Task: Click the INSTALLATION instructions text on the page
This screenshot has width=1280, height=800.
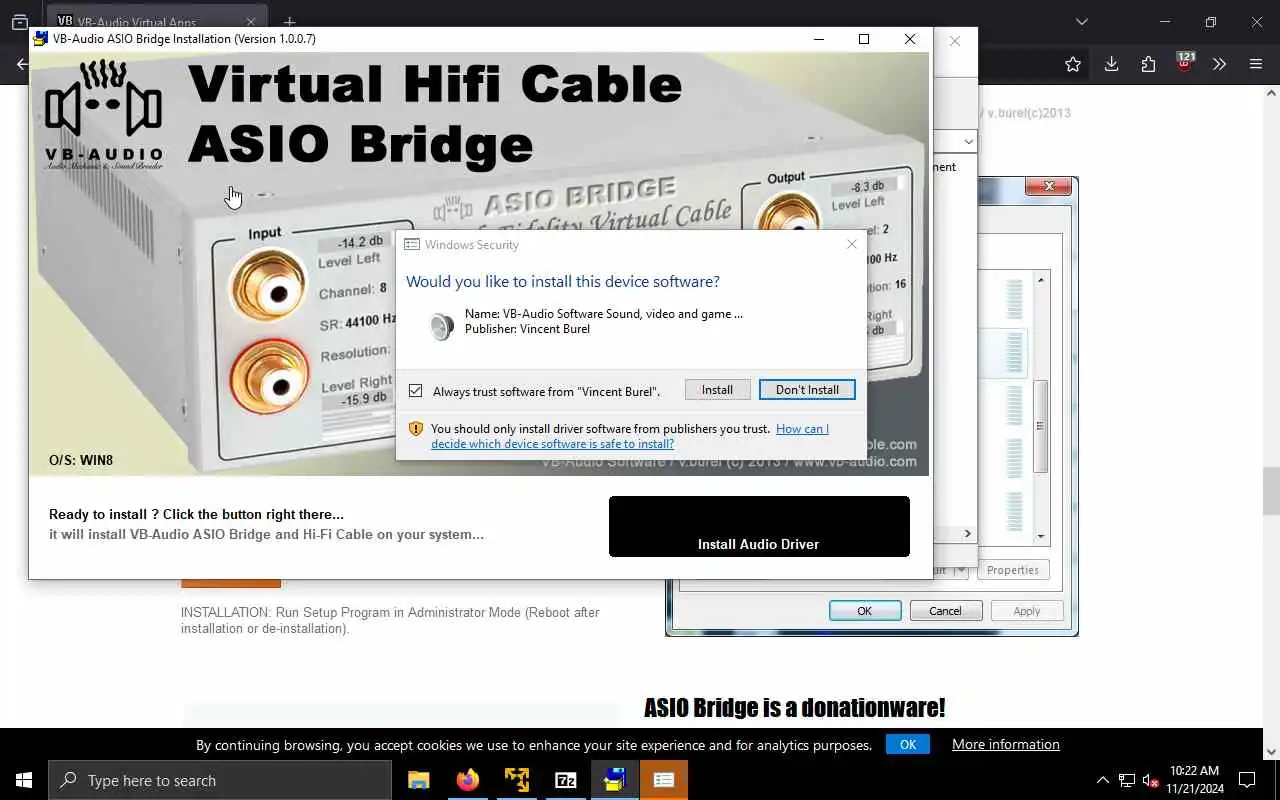Action: (x=390, y=620)
